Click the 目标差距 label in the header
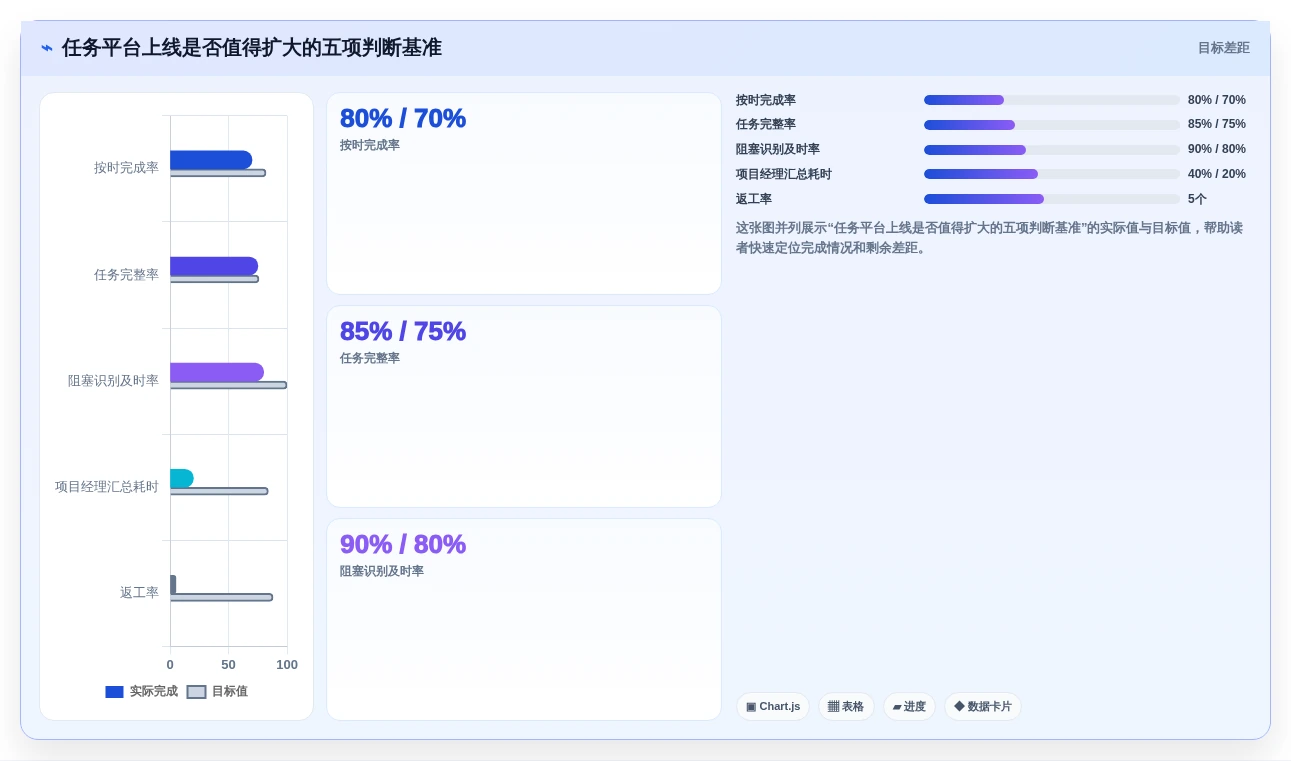Viewport: 1291px width, 761px height. [1224, 48]
